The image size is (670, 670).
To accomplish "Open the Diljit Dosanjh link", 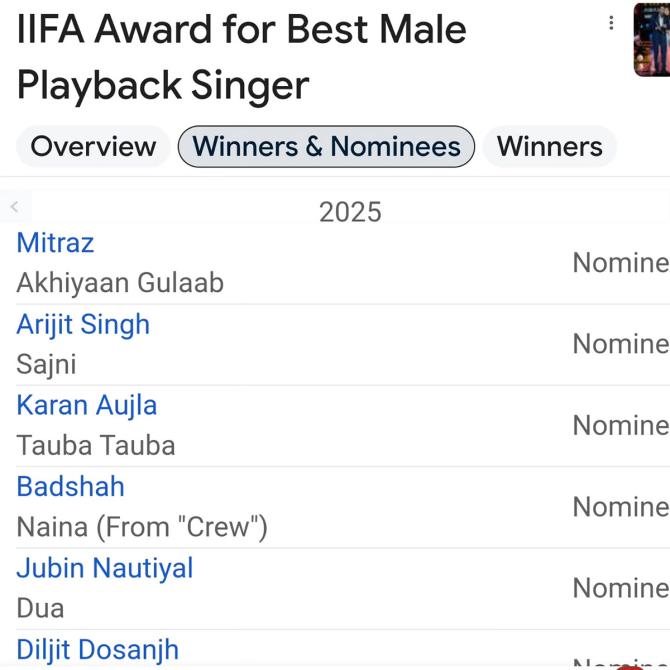I will click(x=97, y=649).
